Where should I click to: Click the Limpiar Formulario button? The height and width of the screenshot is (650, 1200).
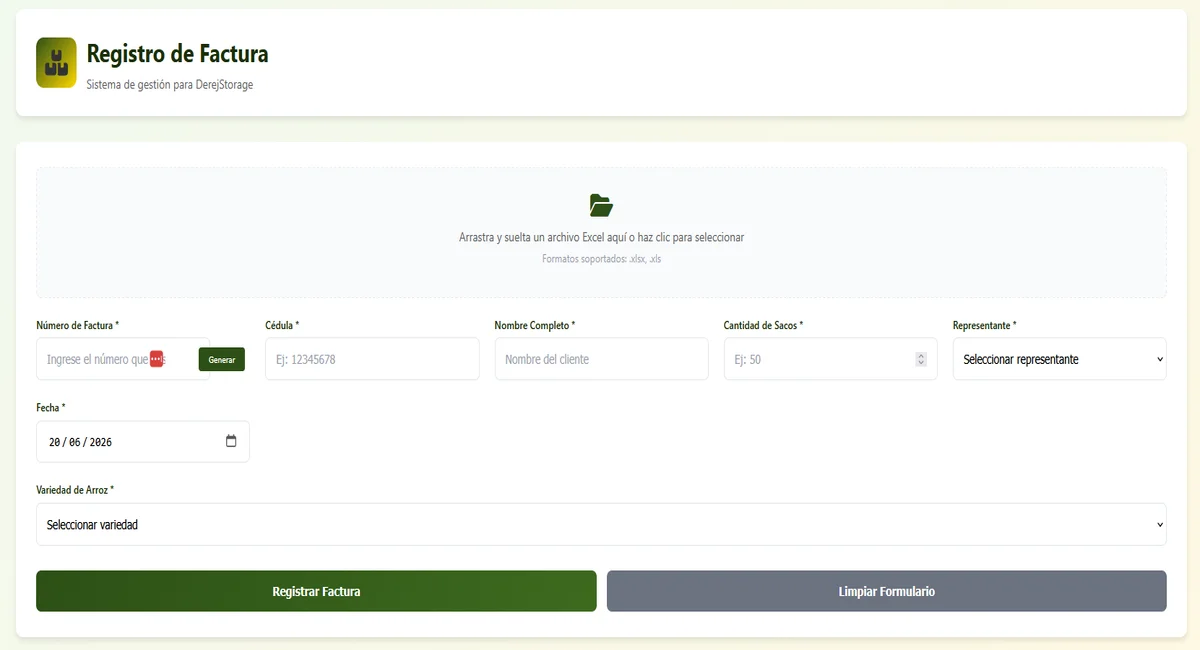(887, 591)
